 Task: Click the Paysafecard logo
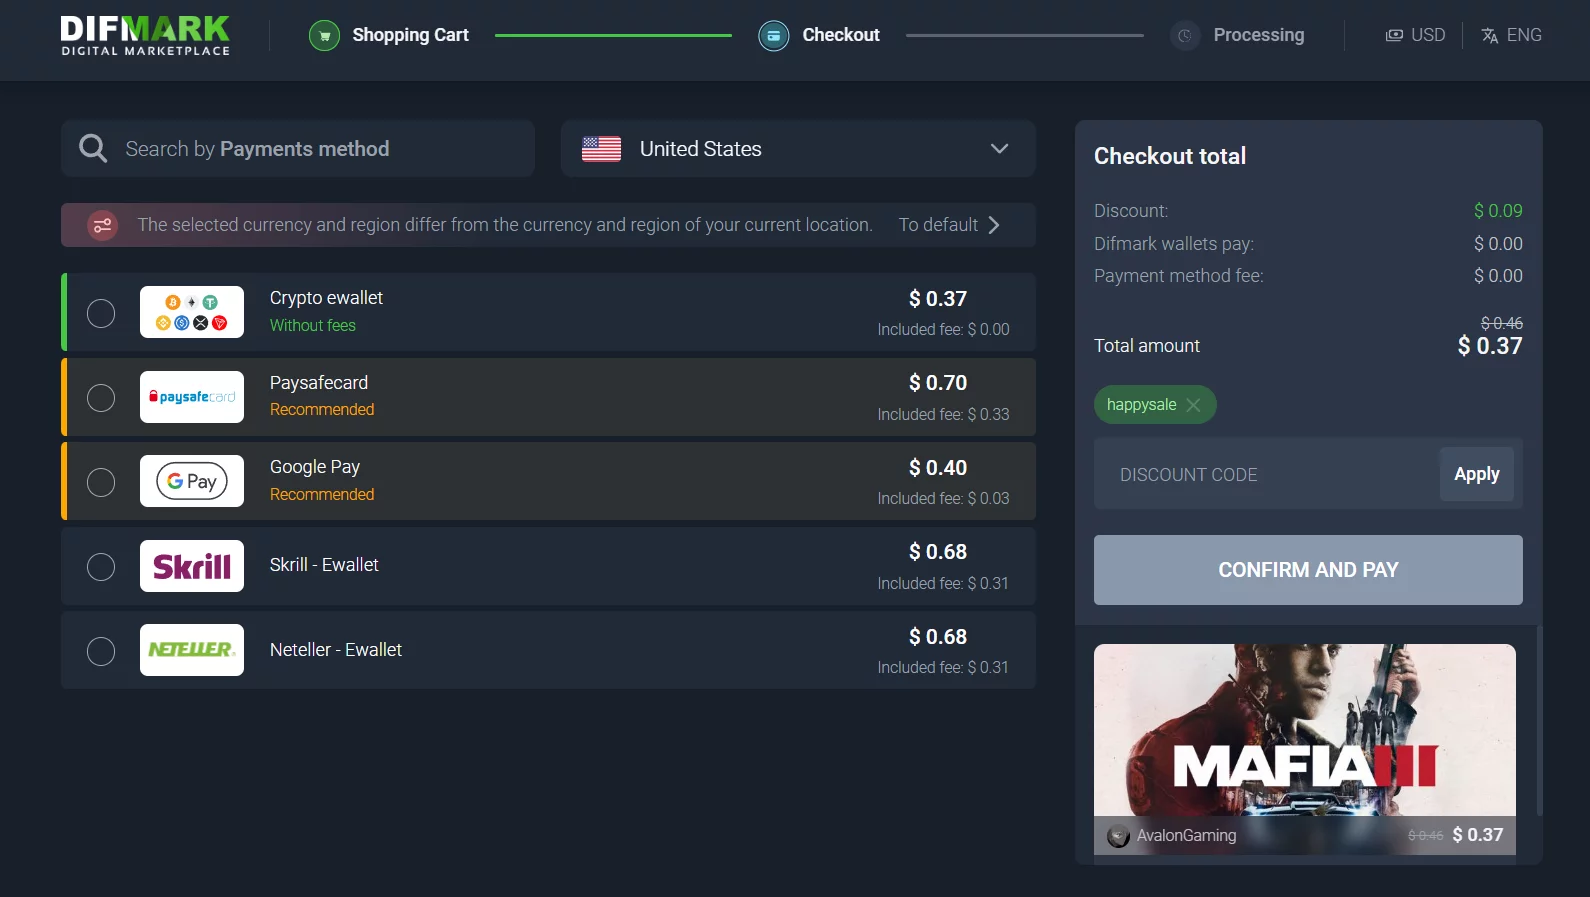click(192, 397)
